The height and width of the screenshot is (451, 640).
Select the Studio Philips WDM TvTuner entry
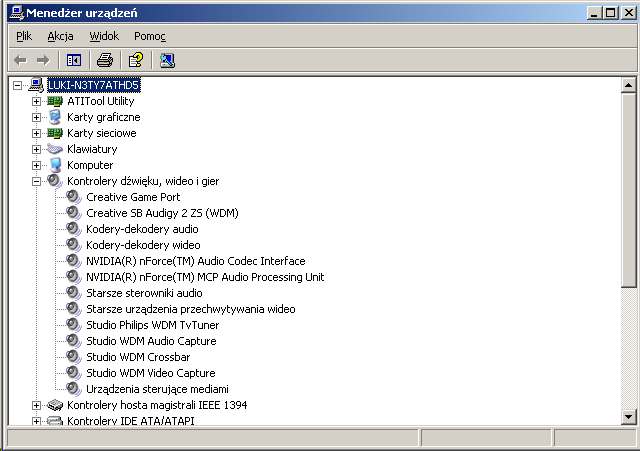tap(152, 325)
